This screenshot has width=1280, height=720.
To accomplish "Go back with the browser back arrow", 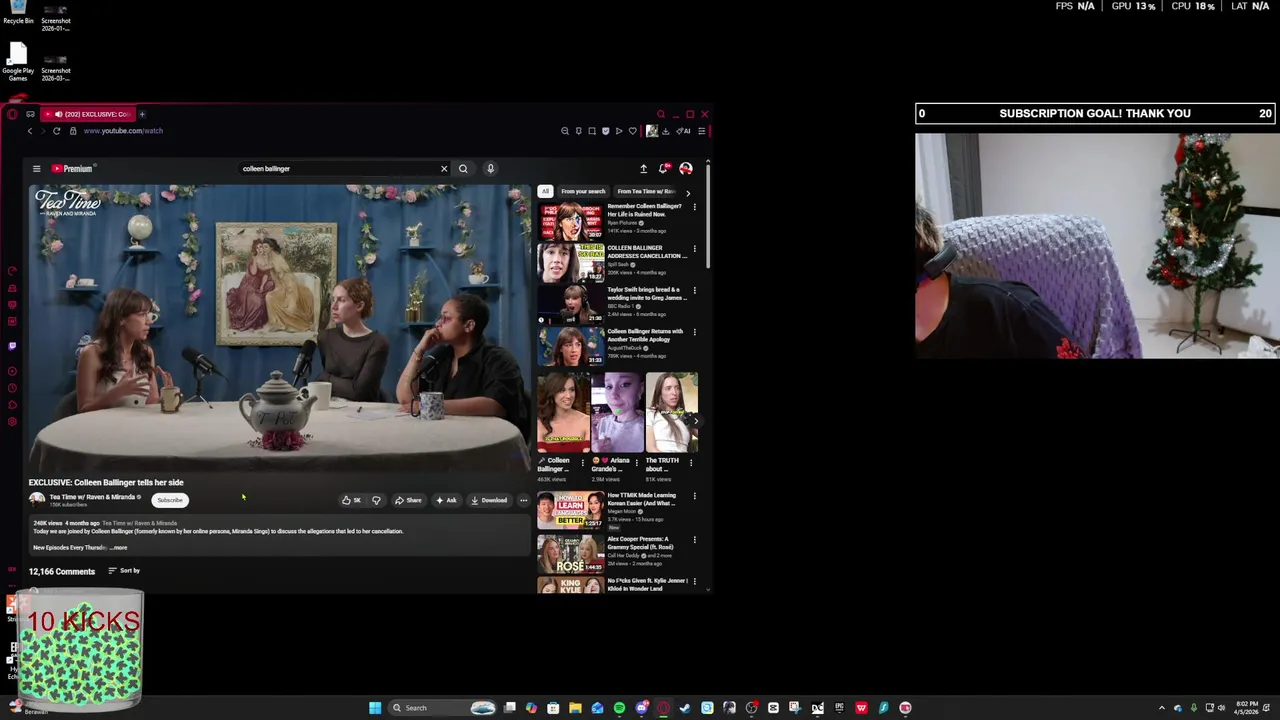I will tap(29, 131).
